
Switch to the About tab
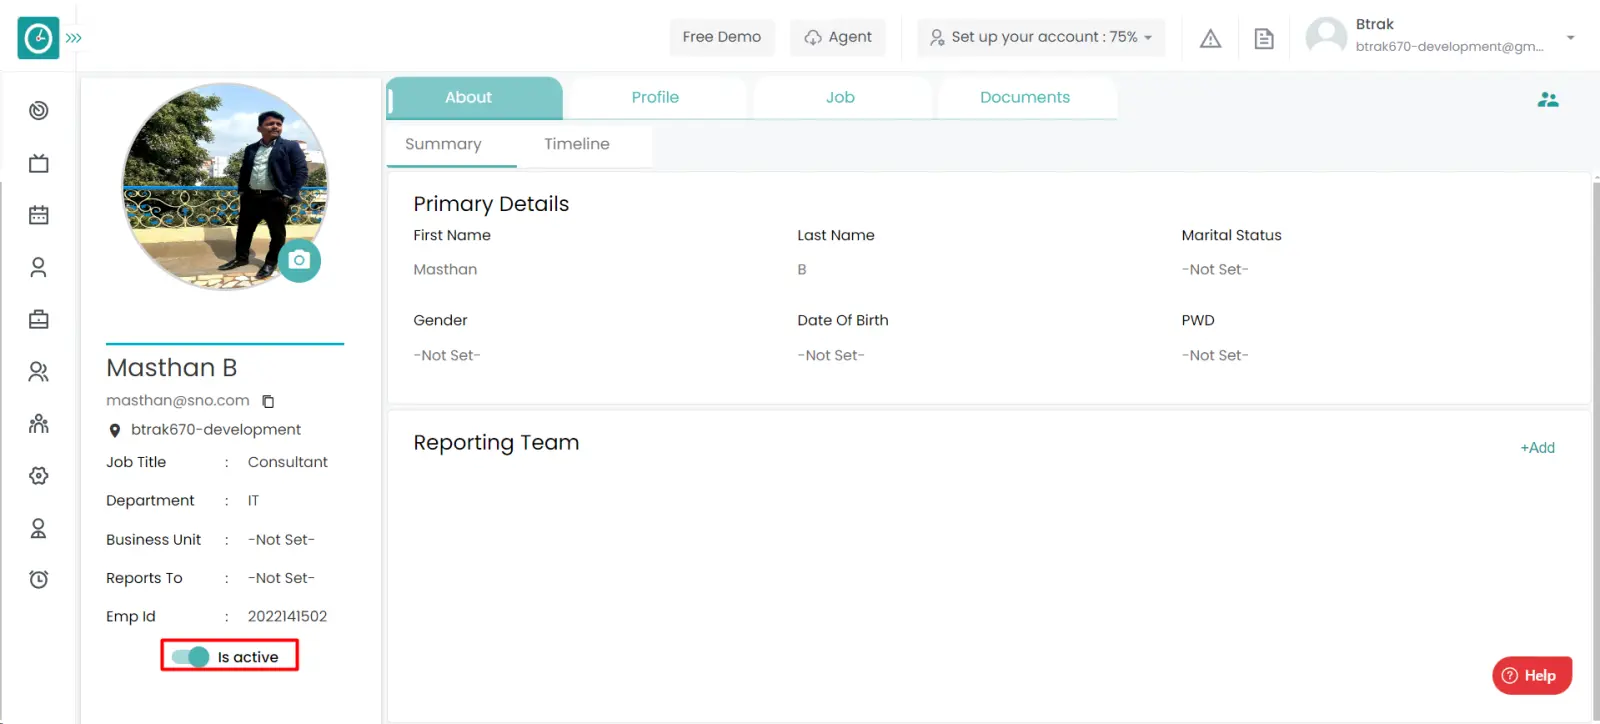coord(474,98)
